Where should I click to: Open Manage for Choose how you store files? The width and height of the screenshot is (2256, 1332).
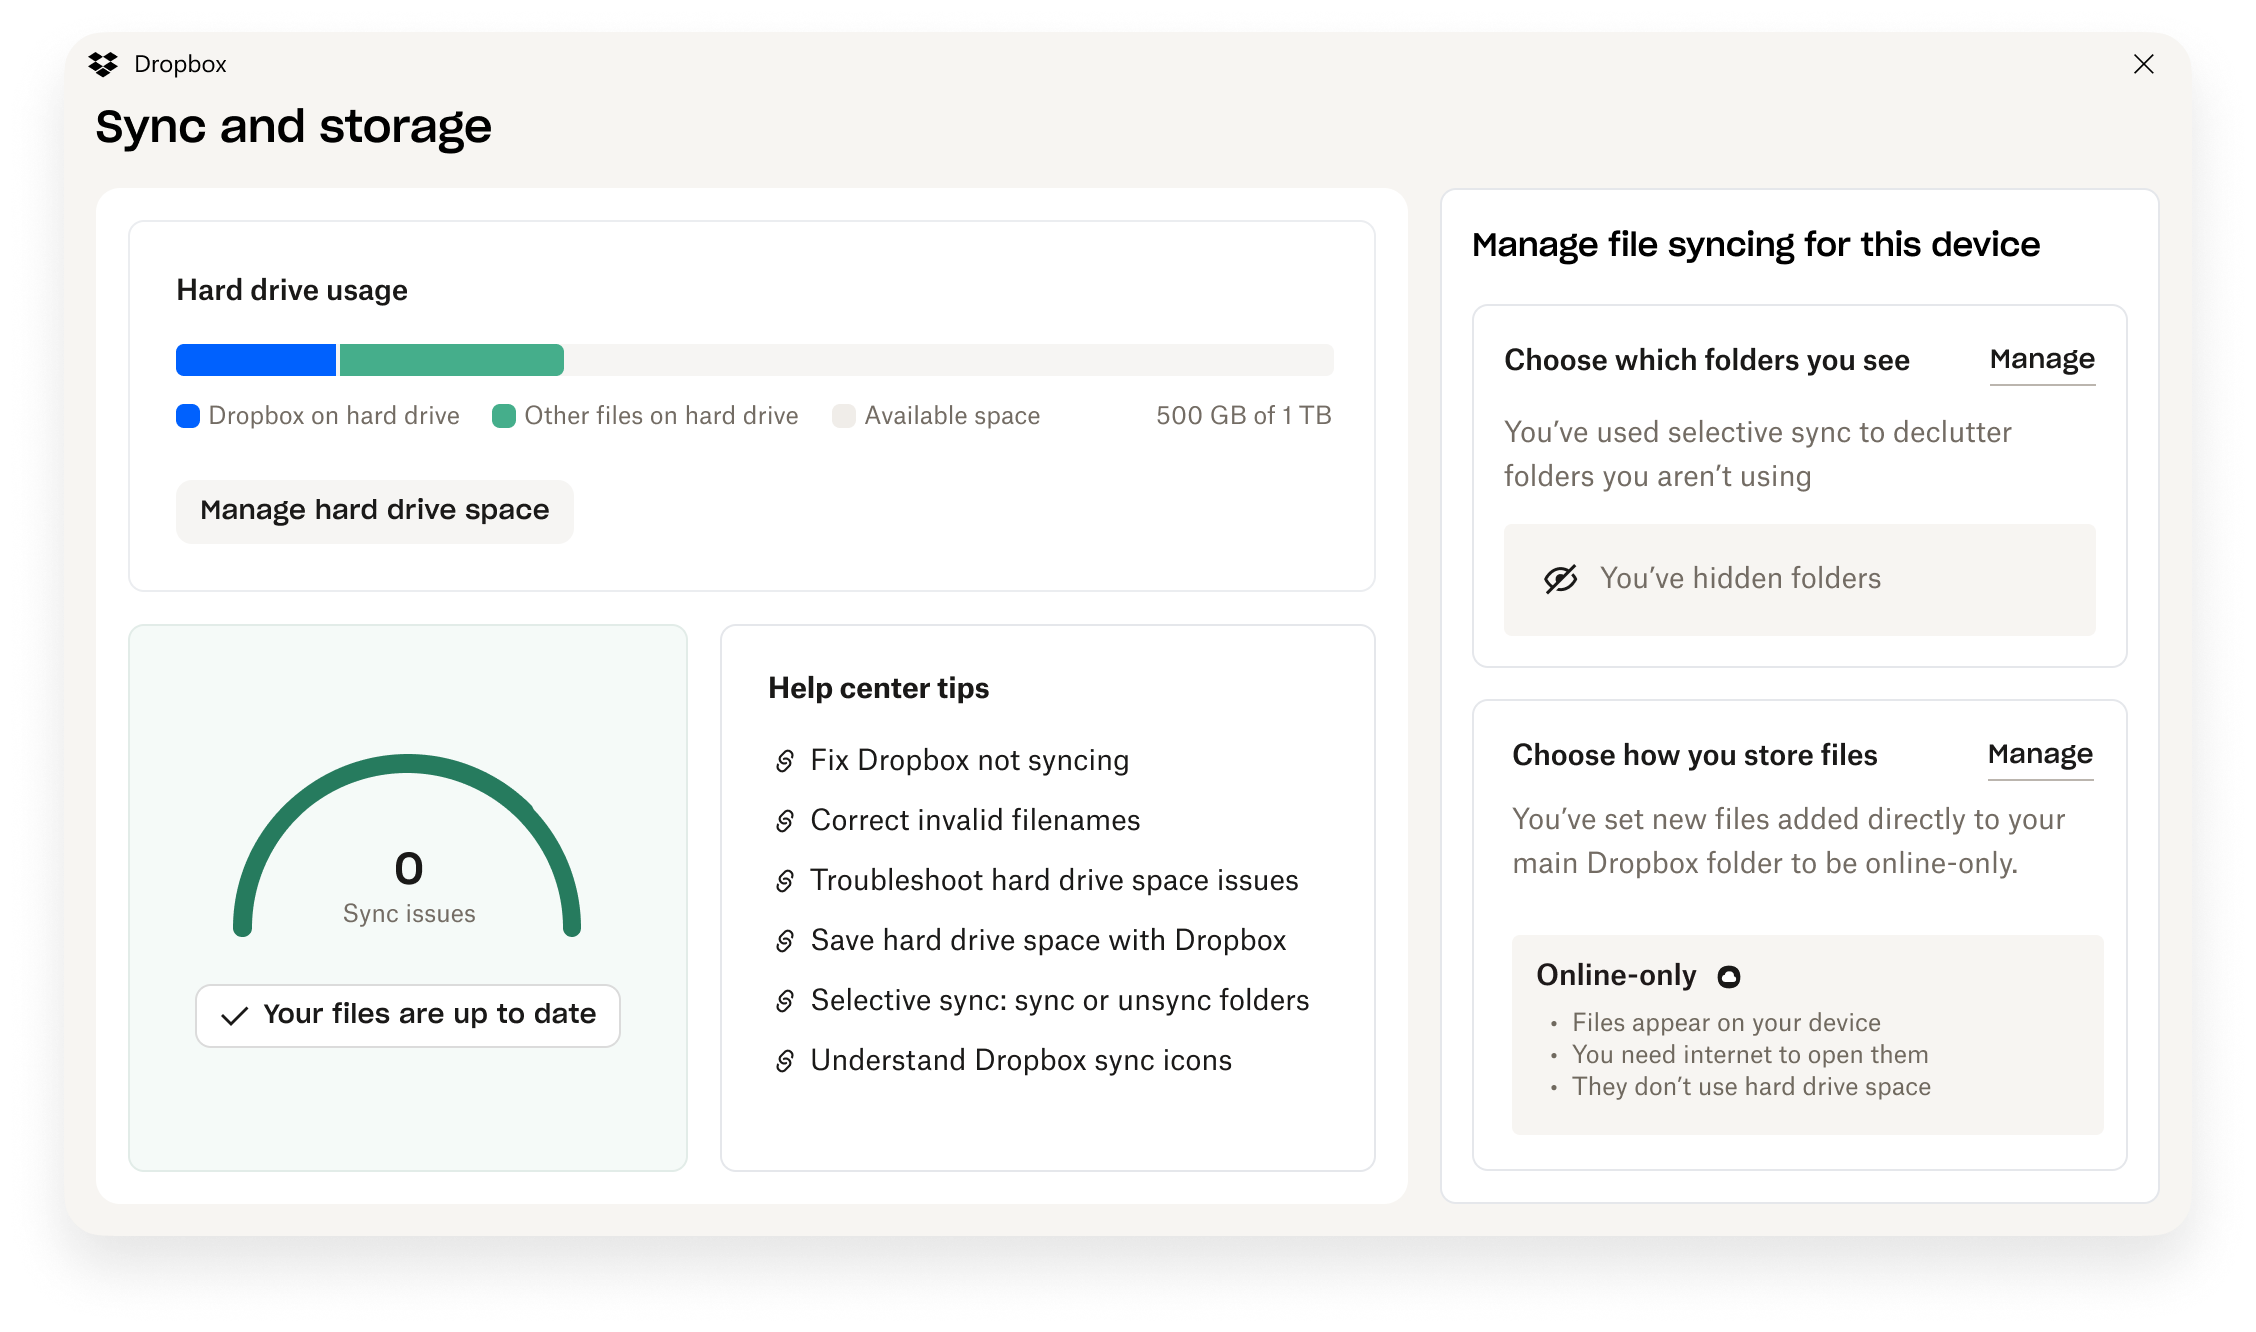coord(2040,754)
